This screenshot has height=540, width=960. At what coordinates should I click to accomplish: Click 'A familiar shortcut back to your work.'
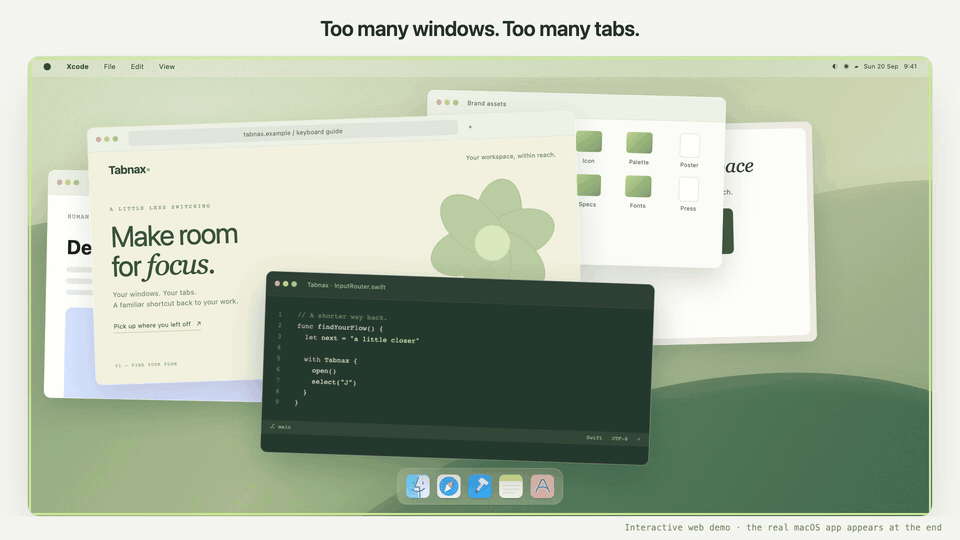[175, 303]
